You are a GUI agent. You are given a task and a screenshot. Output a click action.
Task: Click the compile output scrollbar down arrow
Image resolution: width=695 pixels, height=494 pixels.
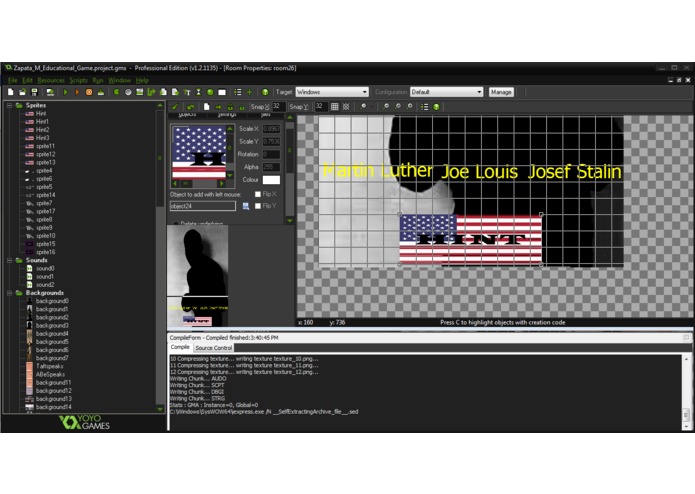click(x=686, y=427)
